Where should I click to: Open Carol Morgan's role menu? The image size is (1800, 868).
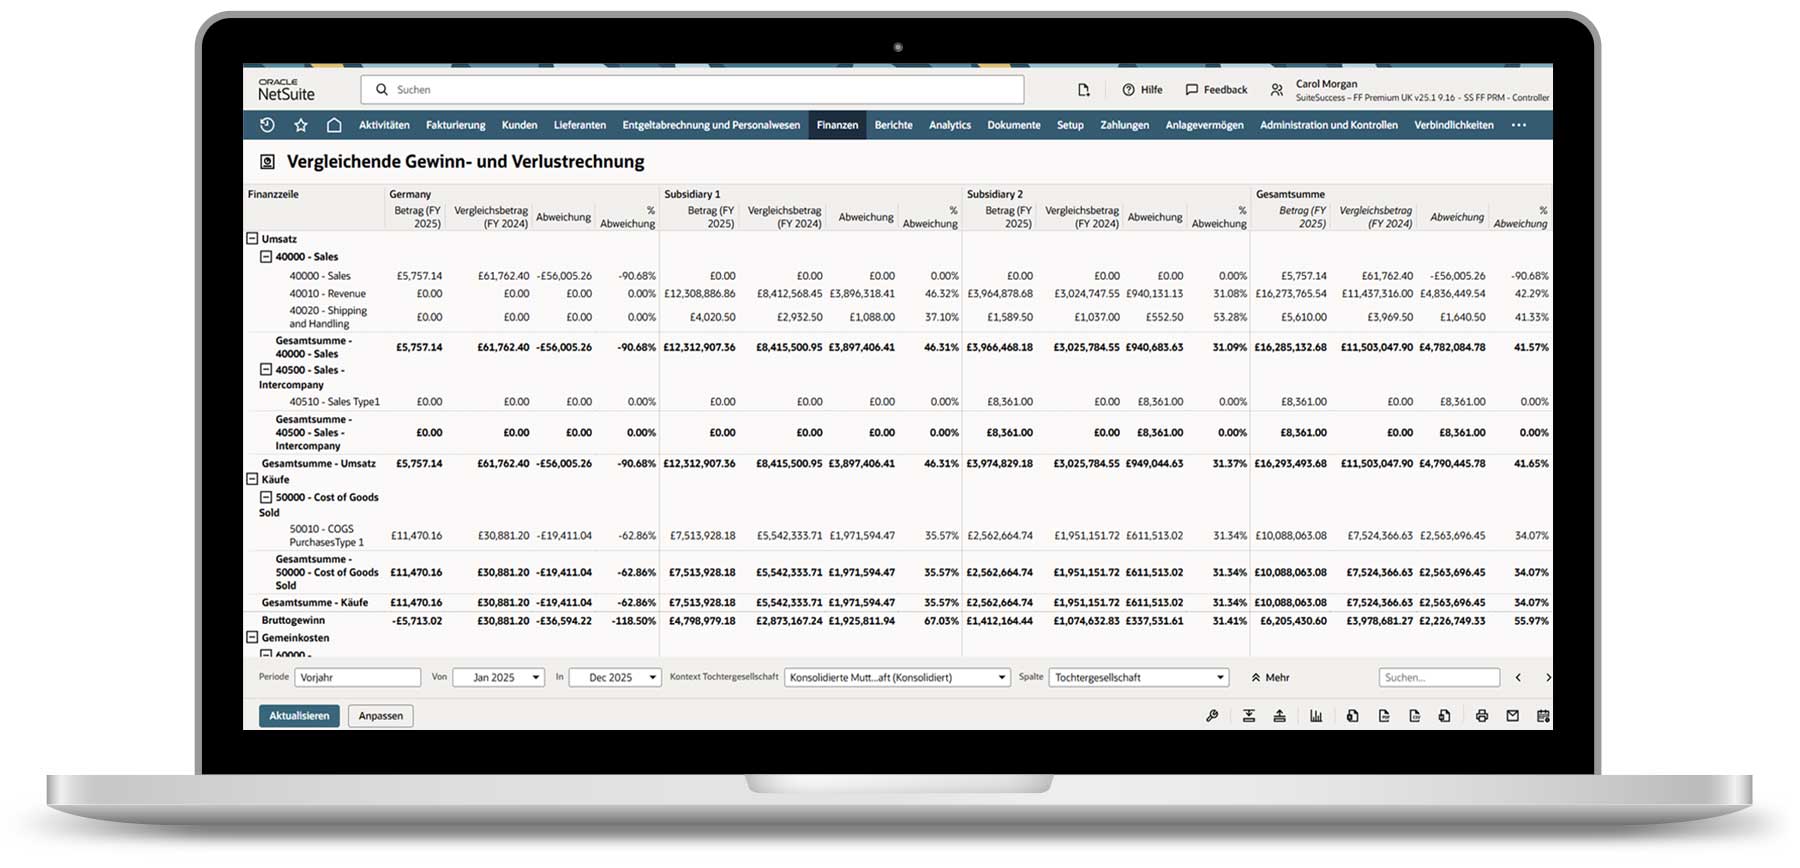pos(1411,91)
